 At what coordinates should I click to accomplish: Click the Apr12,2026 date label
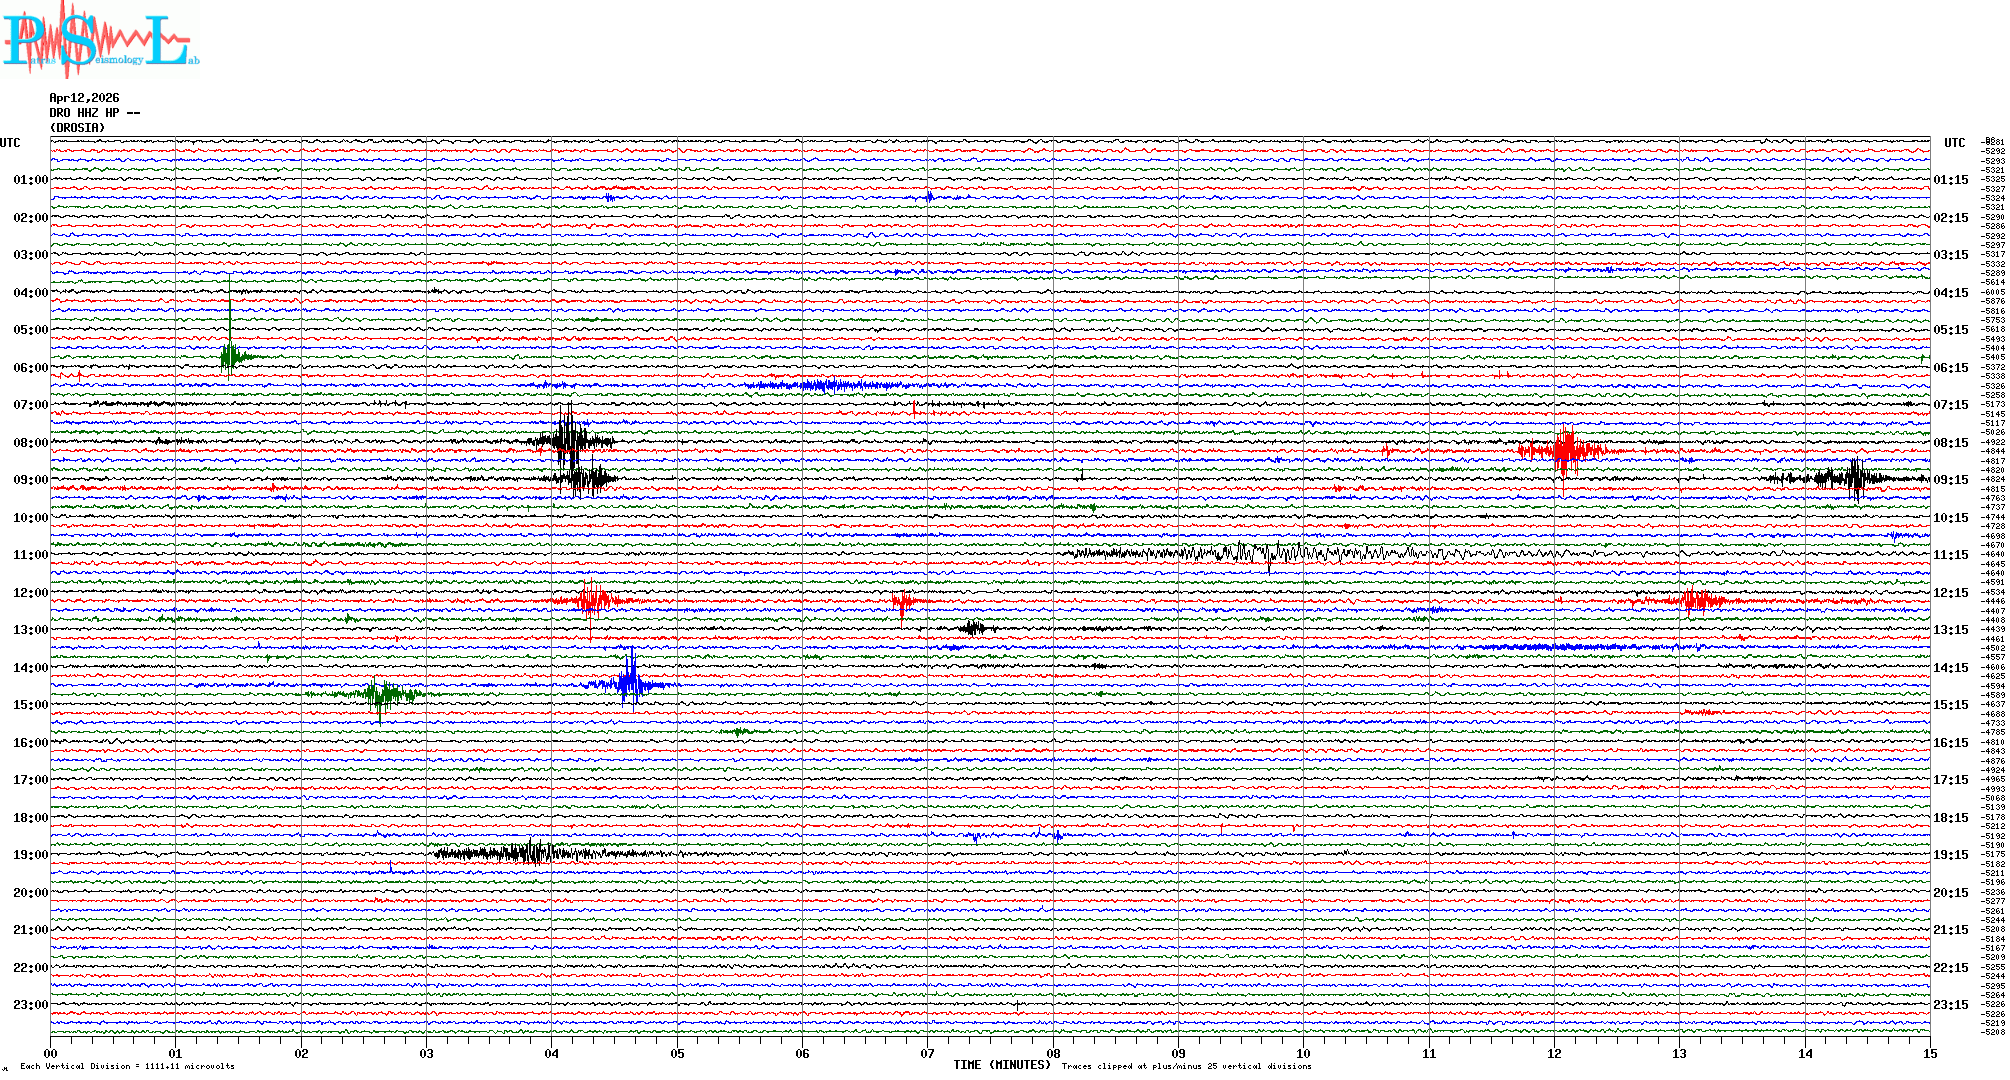[84, 98]
